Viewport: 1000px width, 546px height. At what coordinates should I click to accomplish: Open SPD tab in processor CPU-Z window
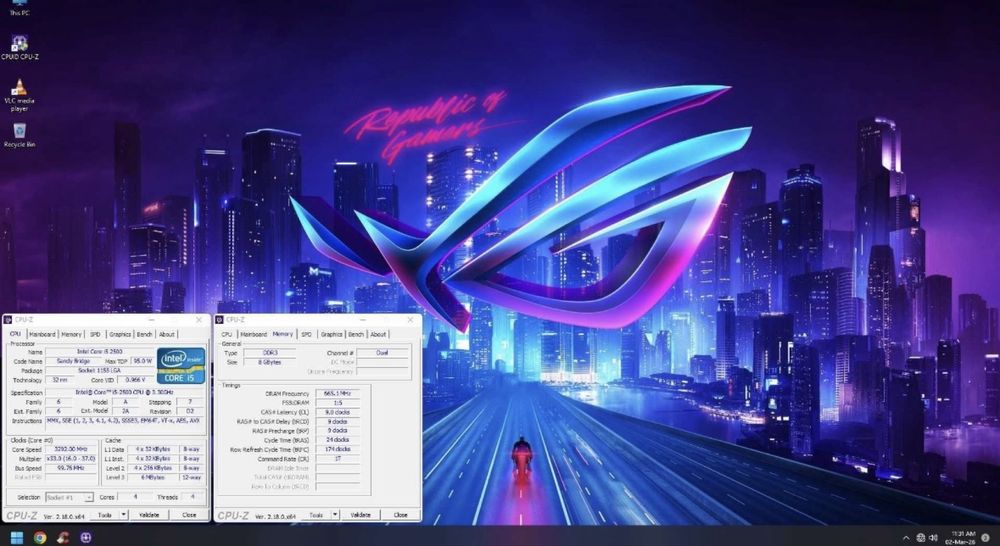click(95, 334)
